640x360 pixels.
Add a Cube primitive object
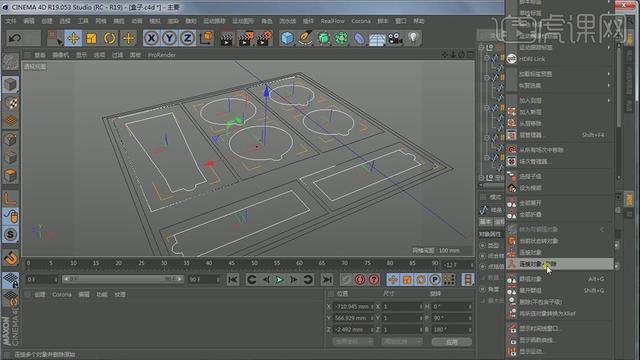287,38
